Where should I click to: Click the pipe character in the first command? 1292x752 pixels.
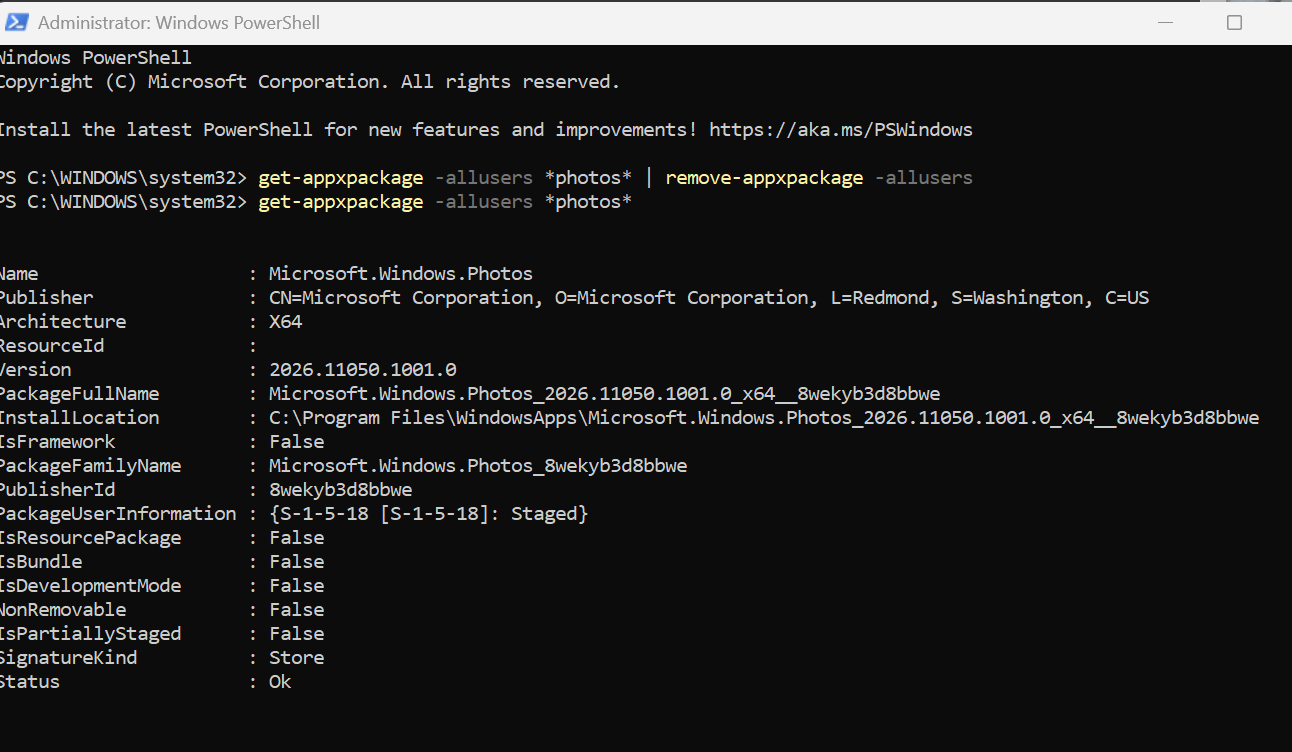pyautogui.click(x=648, y=178)
